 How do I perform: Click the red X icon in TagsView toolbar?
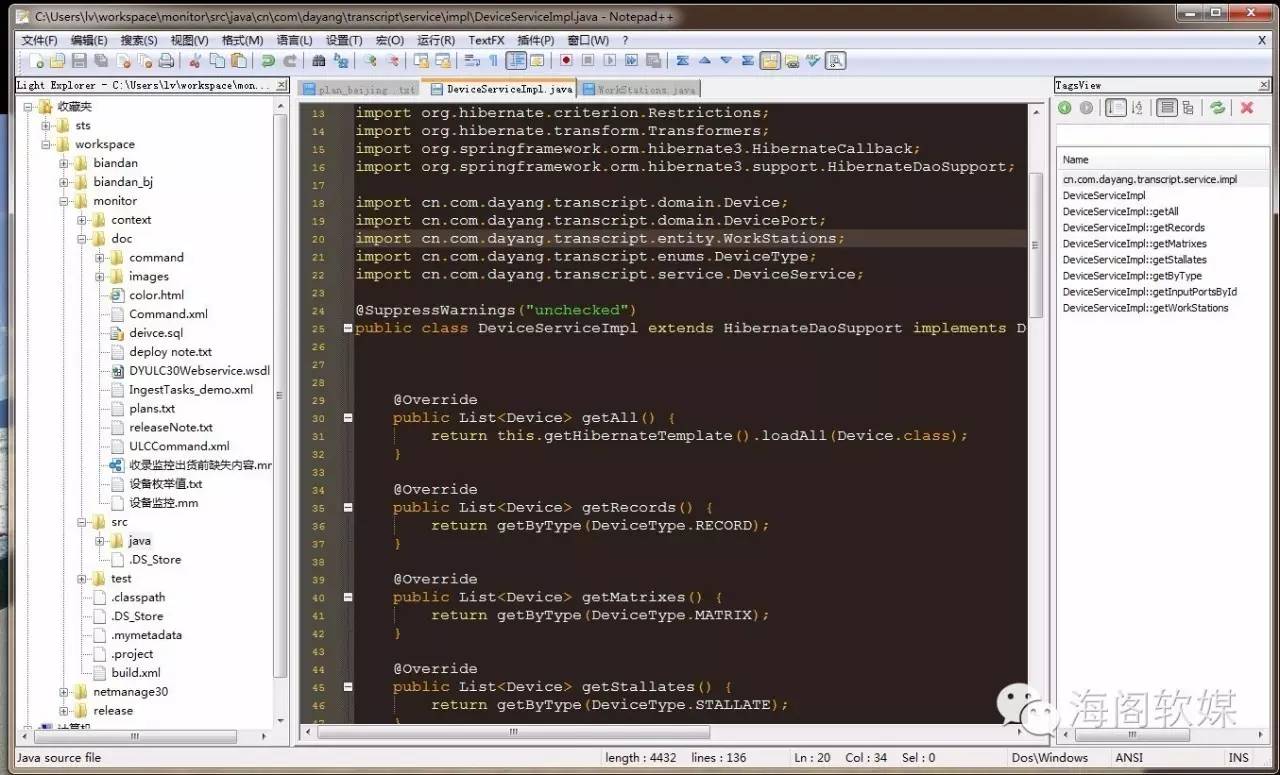1247,108
